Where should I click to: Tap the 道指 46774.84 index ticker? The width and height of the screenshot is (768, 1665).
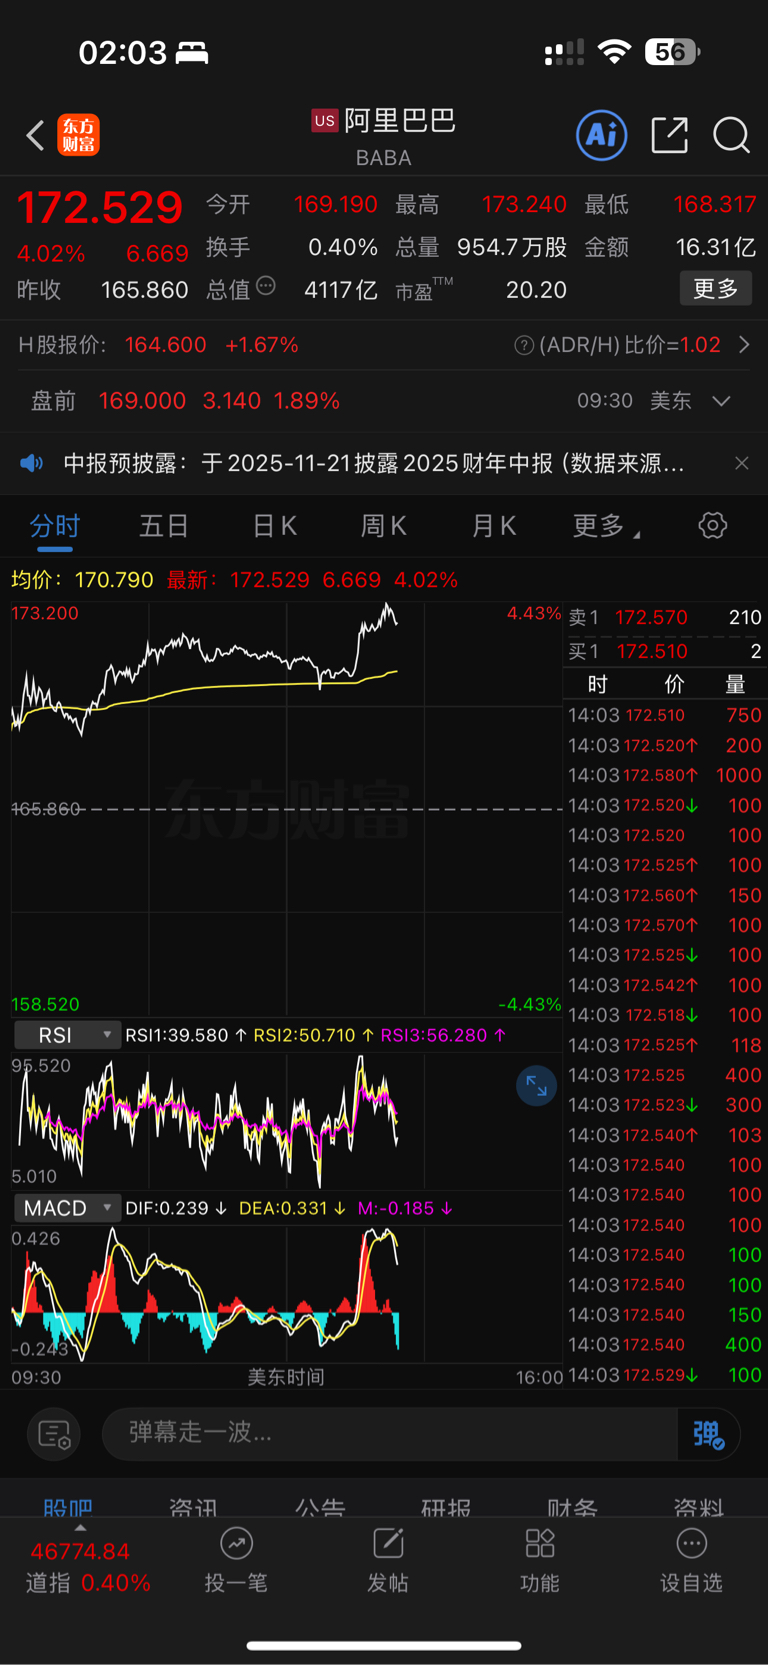[x=88, y=1567]
